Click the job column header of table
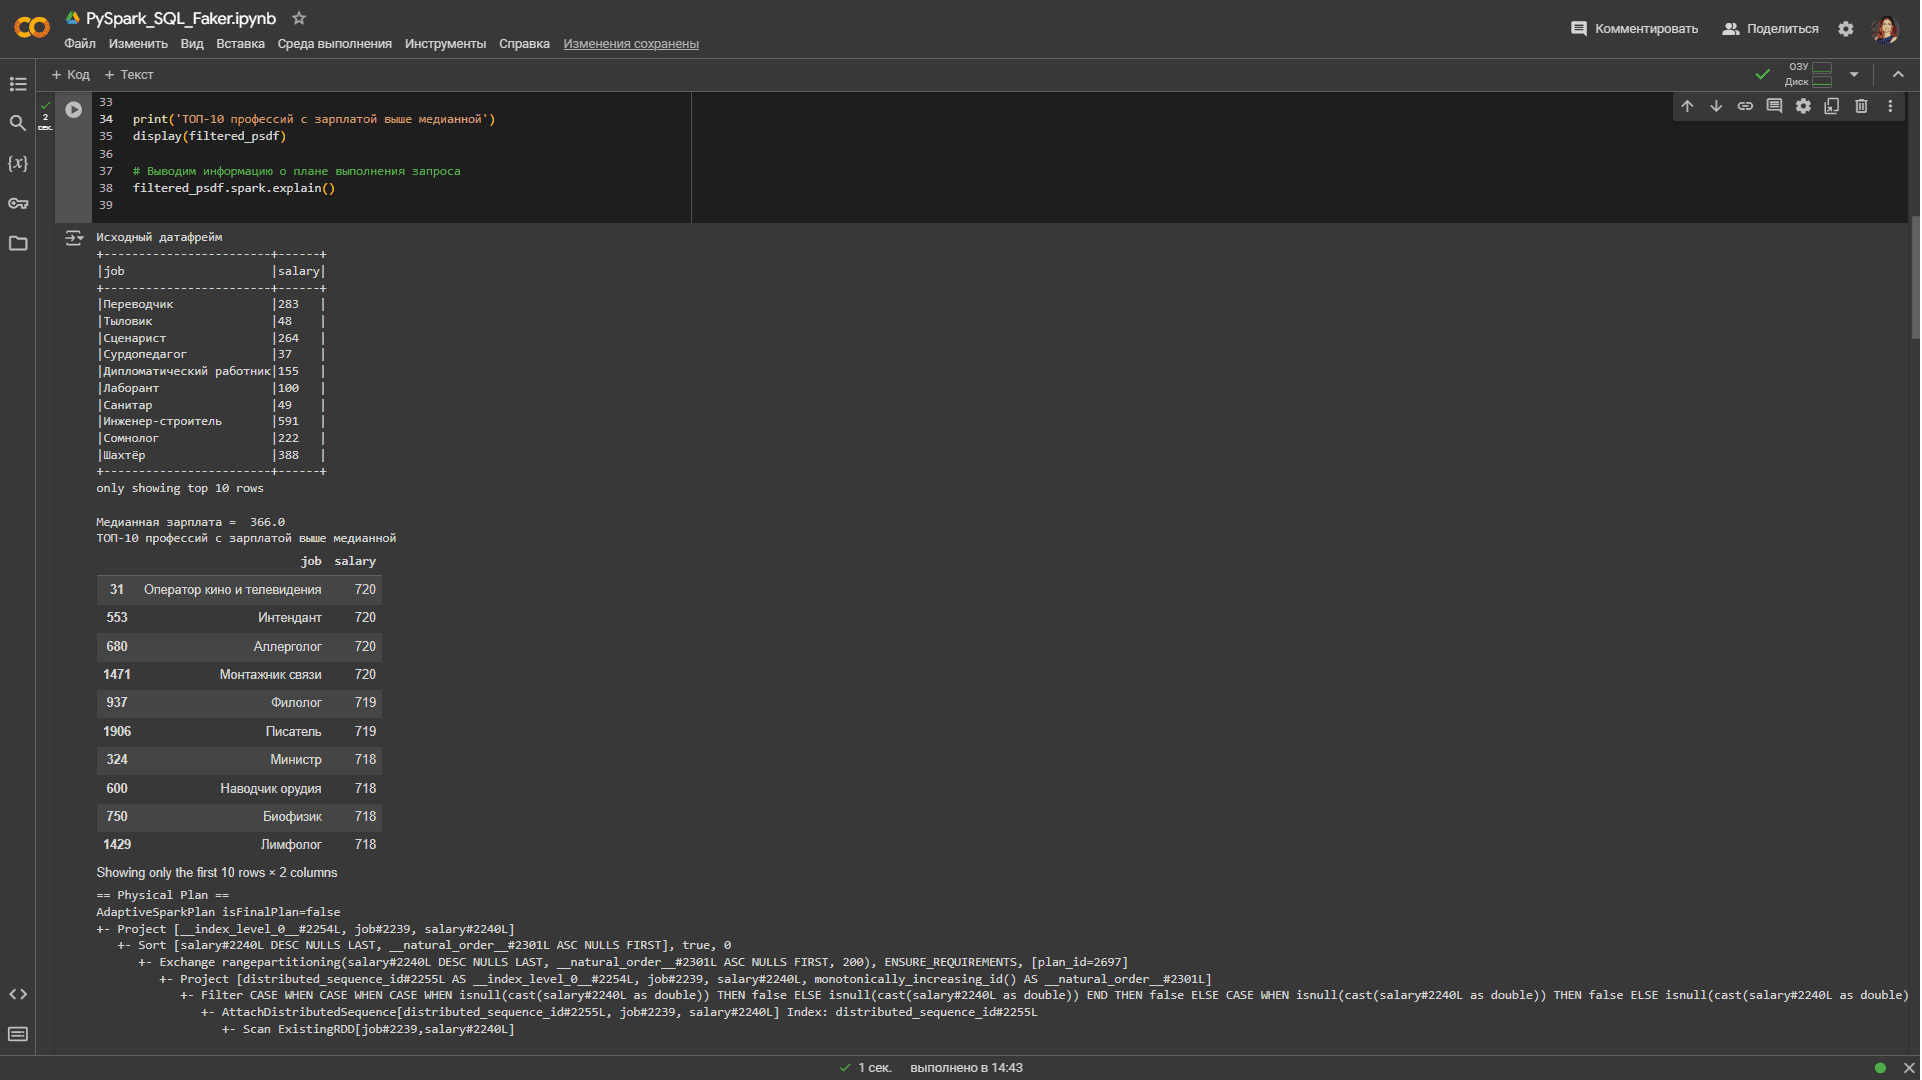 pos(311,562)
